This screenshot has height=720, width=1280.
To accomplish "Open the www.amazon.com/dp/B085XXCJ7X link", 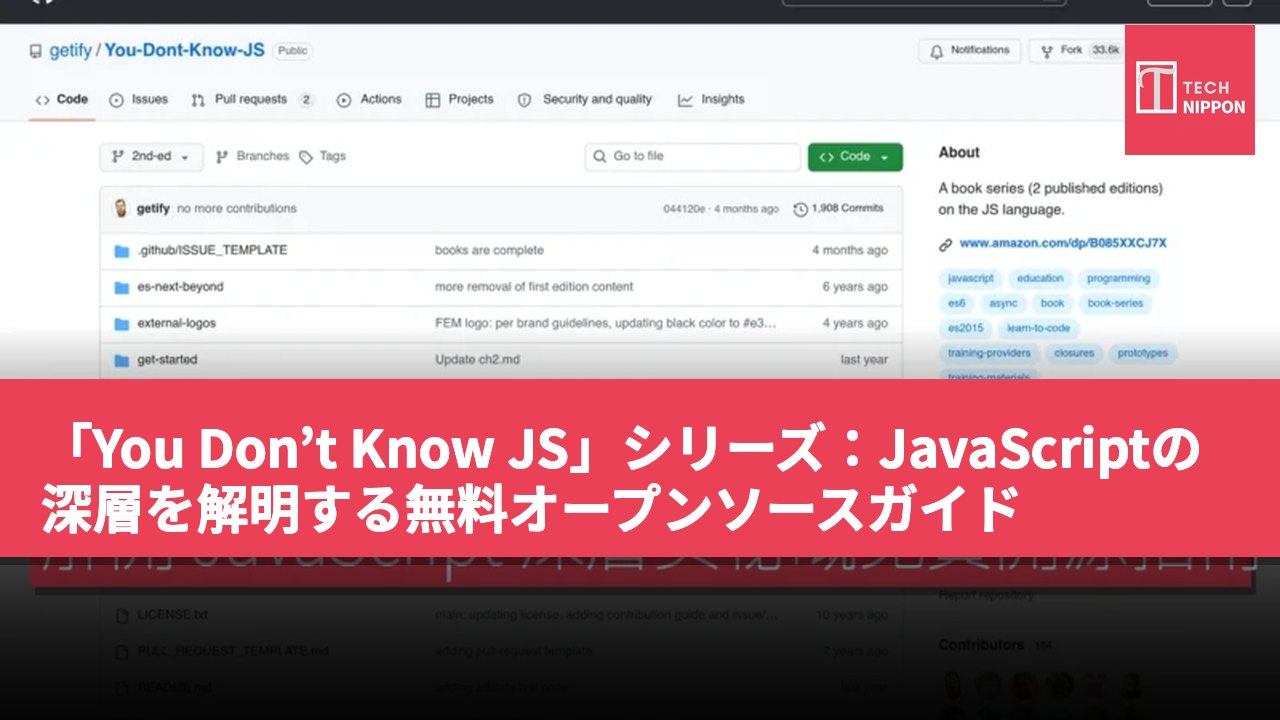I will tap(1063, 244).
